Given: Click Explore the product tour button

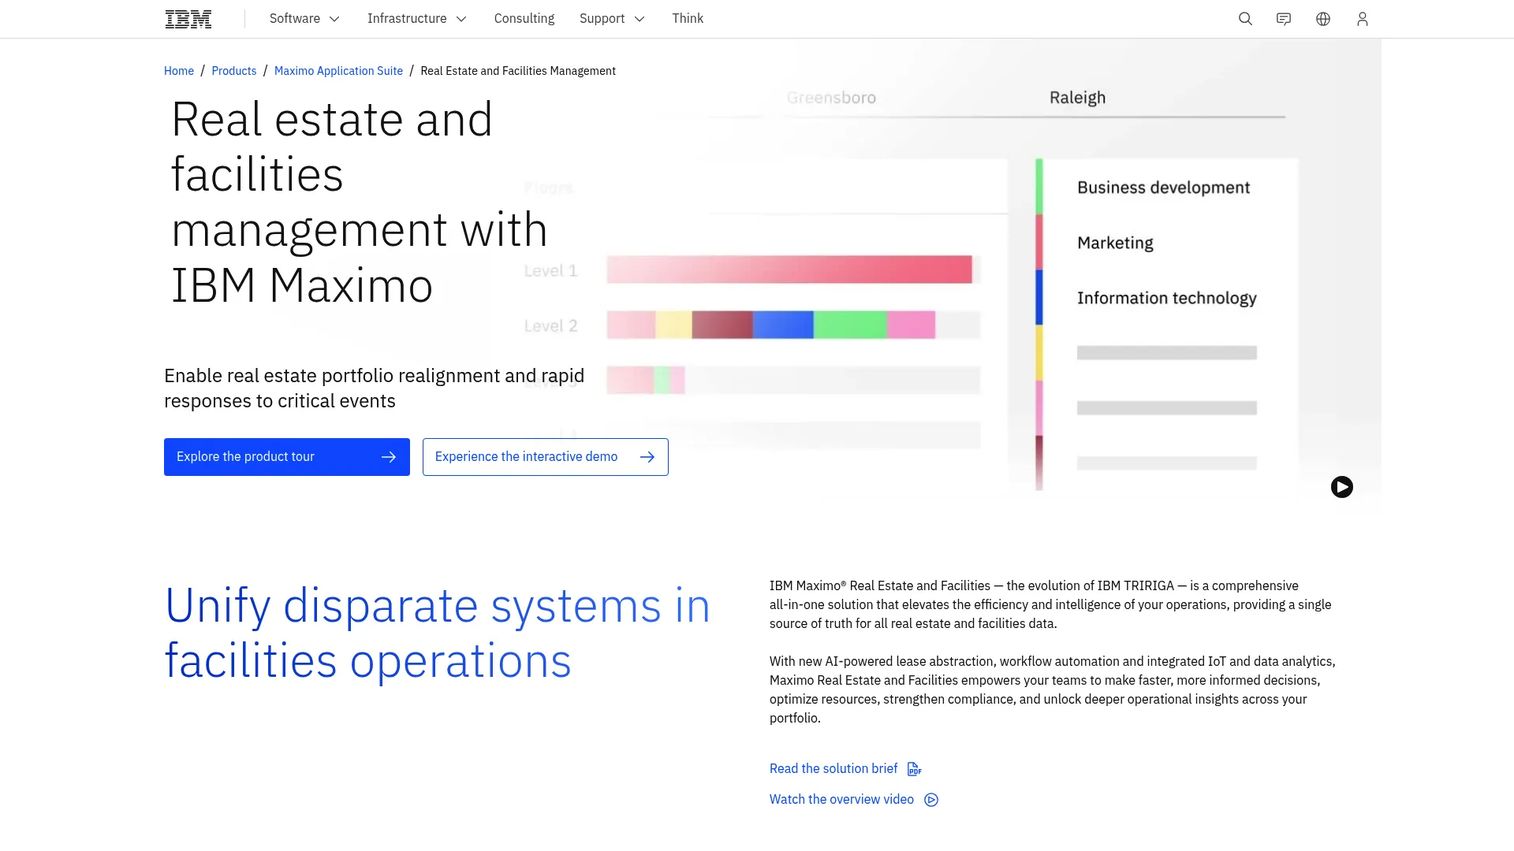Looking at the screenshot, I should point(287,457).
